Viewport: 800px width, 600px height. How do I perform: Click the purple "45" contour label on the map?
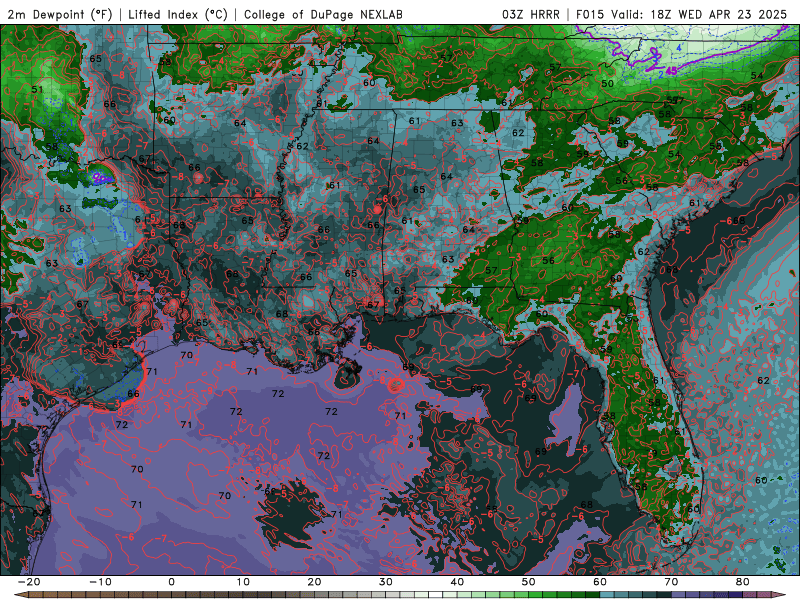pyautogui.click(x=671, y=71)
